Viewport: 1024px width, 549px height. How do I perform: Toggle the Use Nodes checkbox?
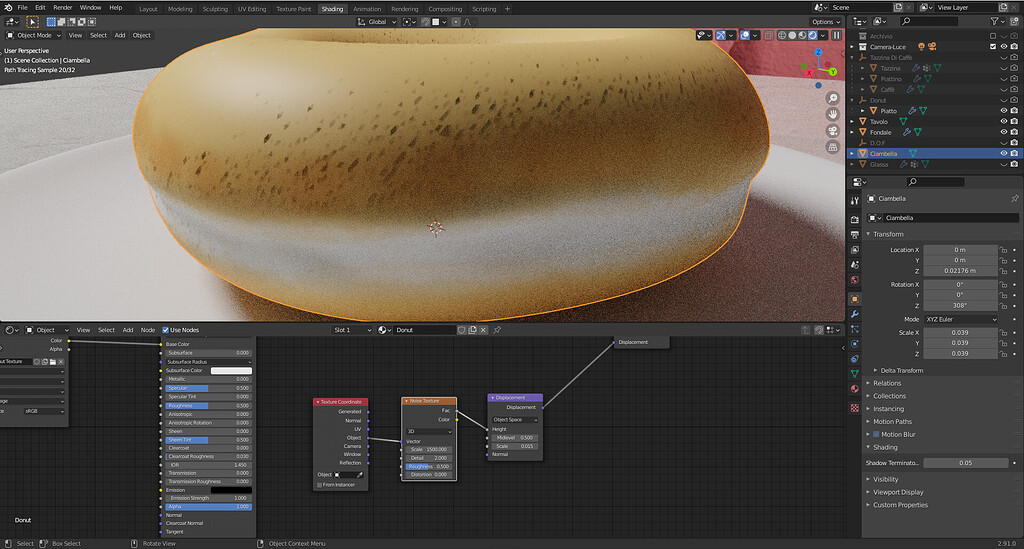coord(165,330)
